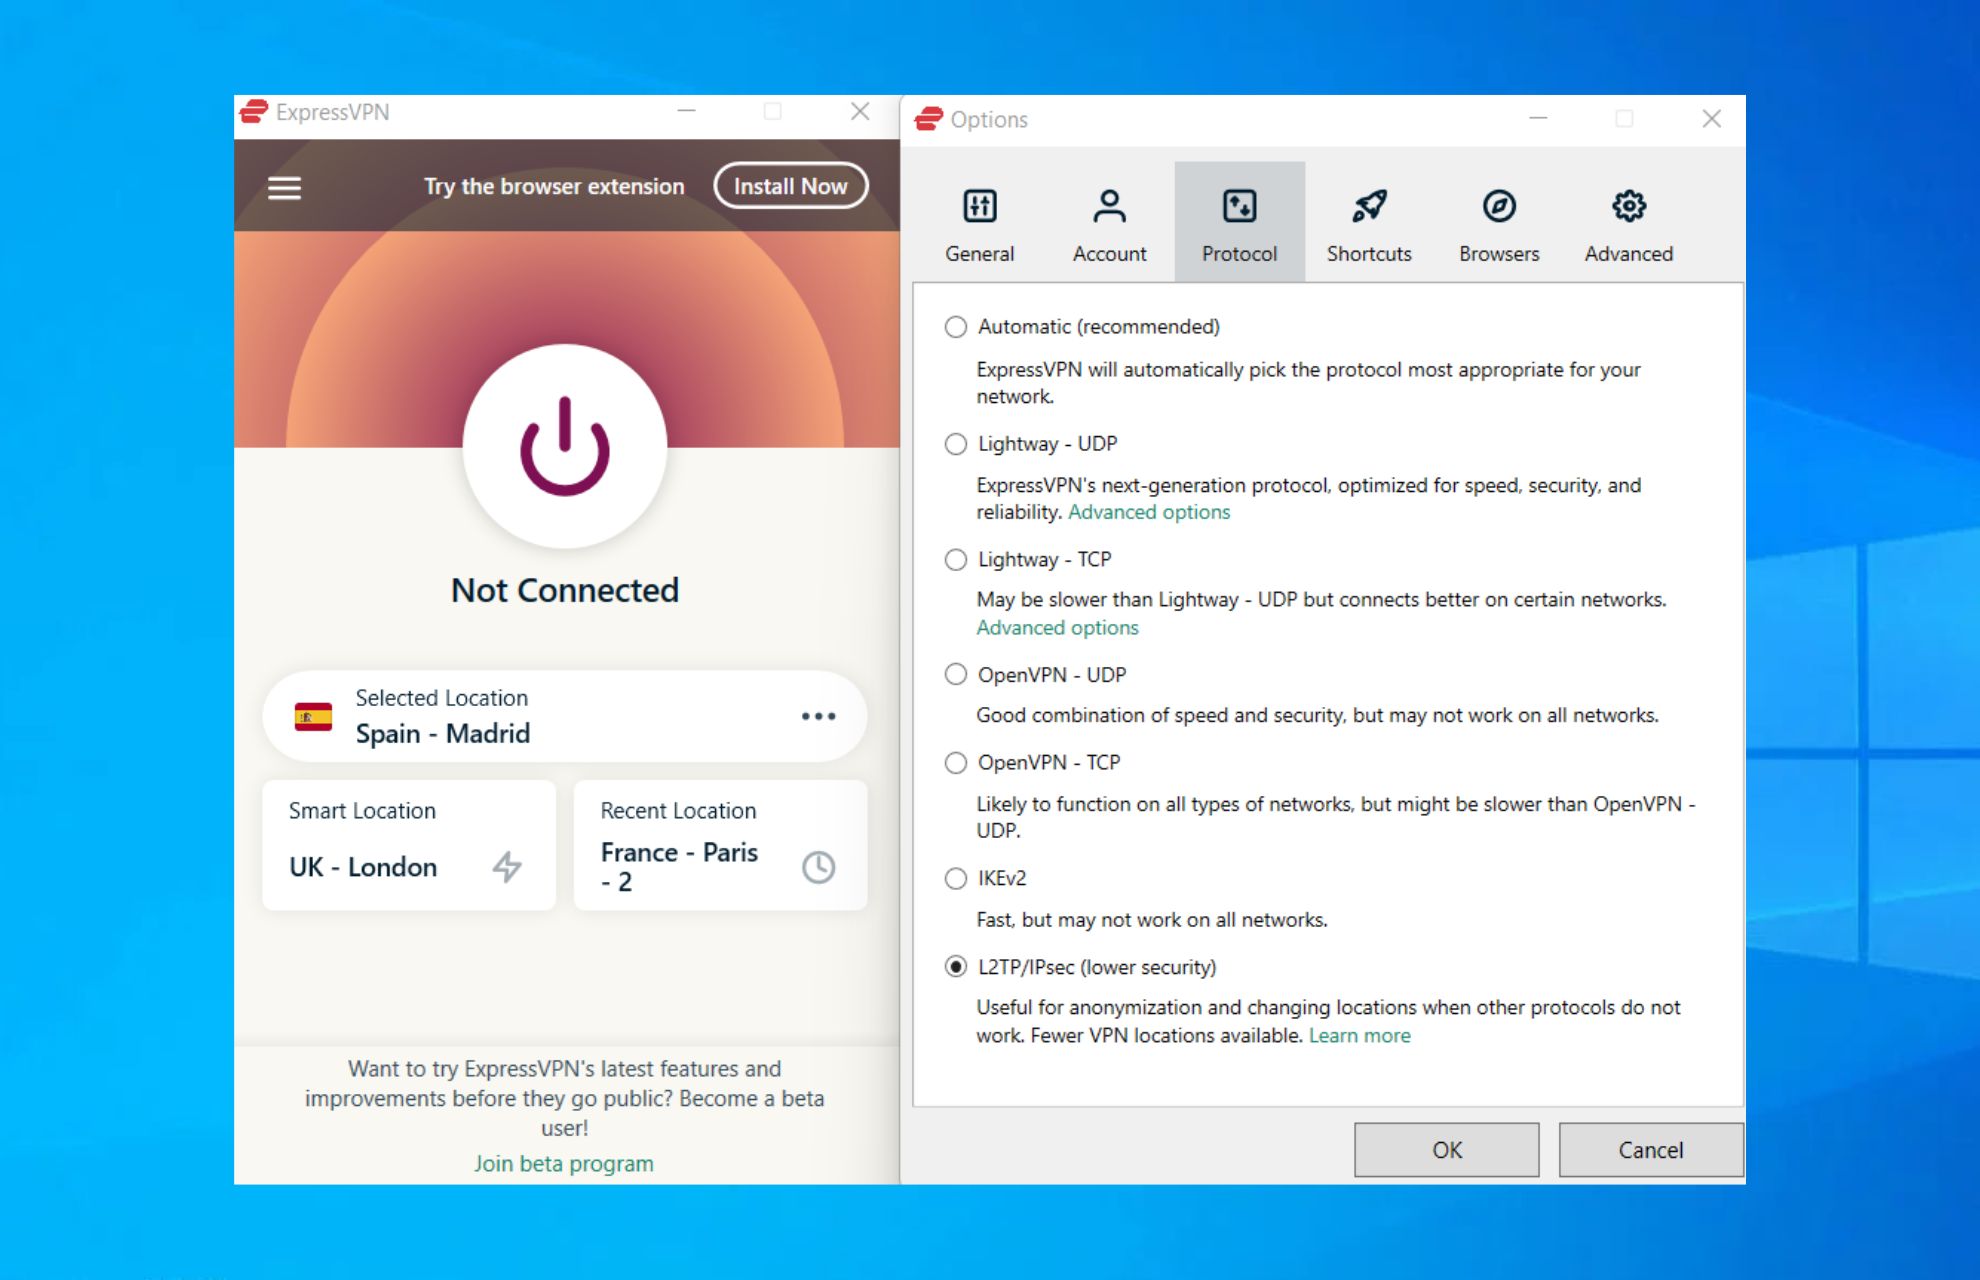Click the 'Not Connected' status text
The image size is (1980, 1280).
565,590
